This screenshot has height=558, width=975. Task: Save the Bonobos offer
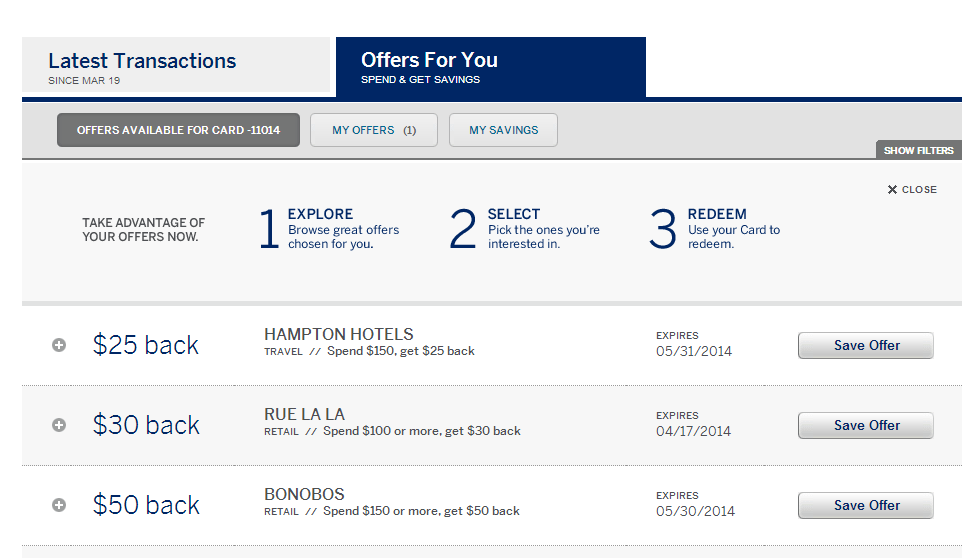(x=866, y=505)
